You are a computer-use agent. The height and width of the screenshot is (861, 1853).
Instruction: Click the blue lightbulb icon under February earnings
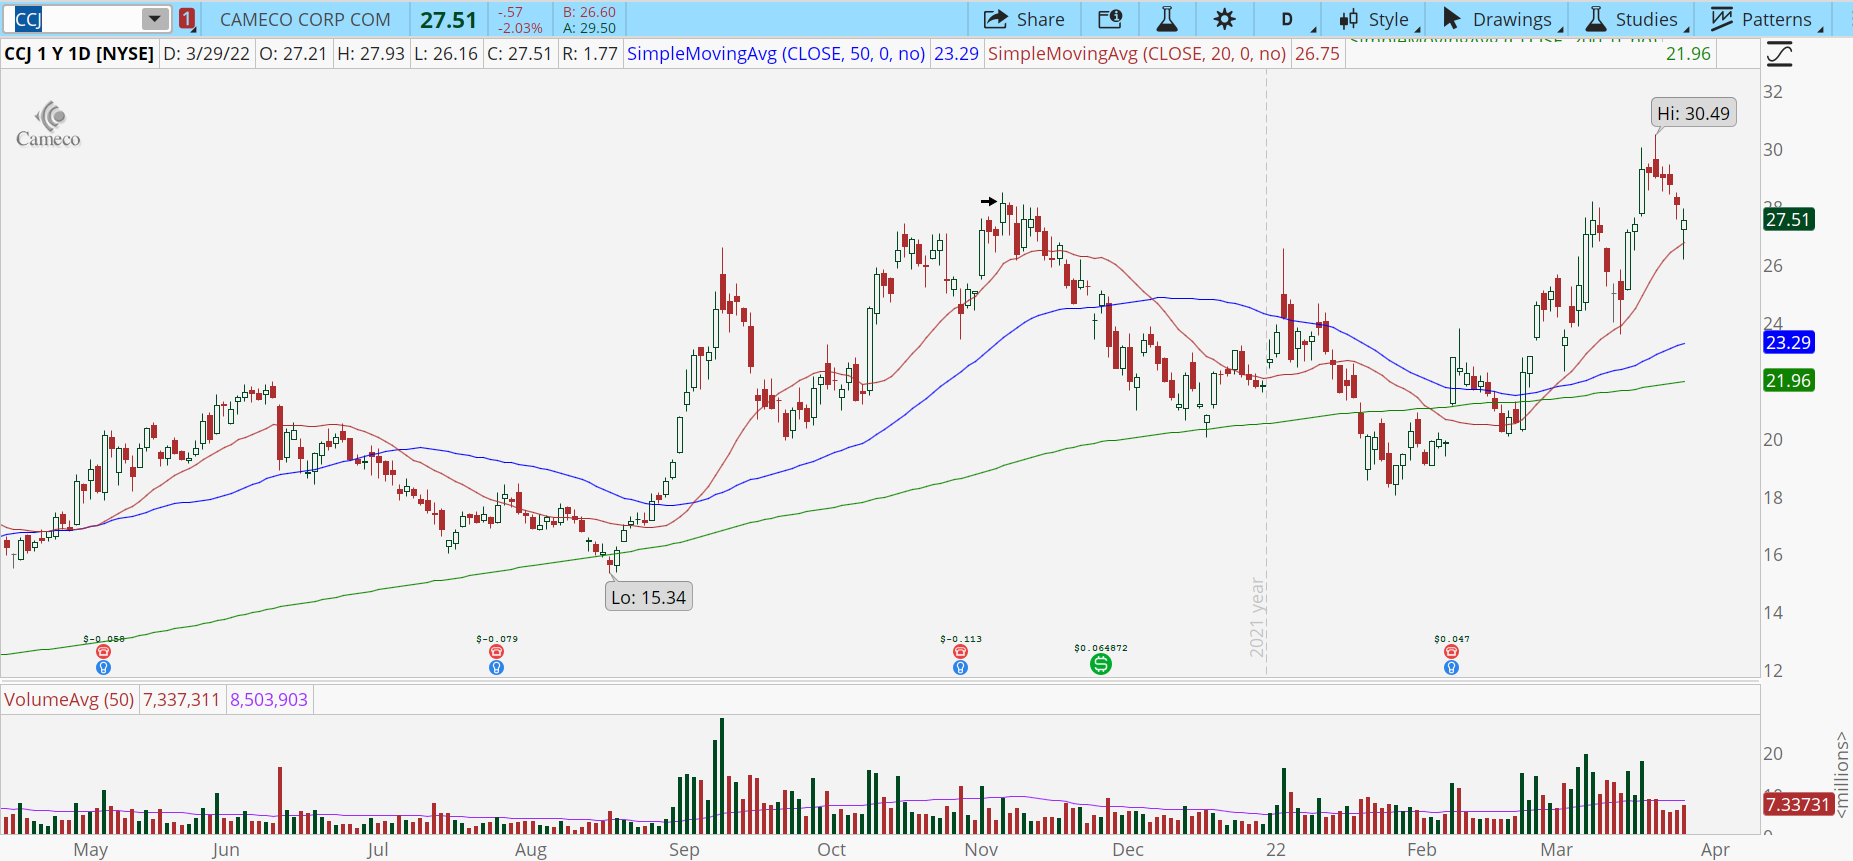pos(1451,667)
